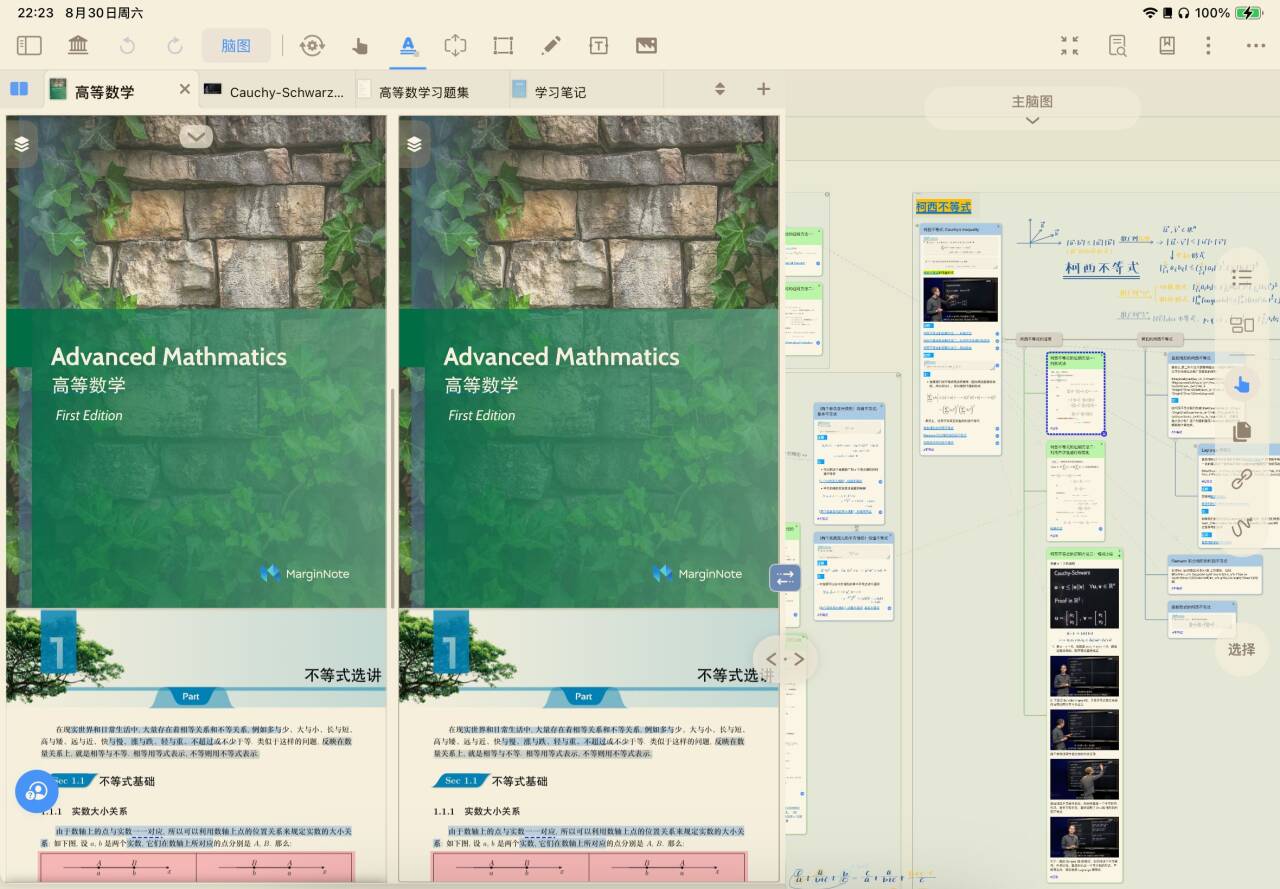Expand the chevron above left page

click(x=196, y=136)
